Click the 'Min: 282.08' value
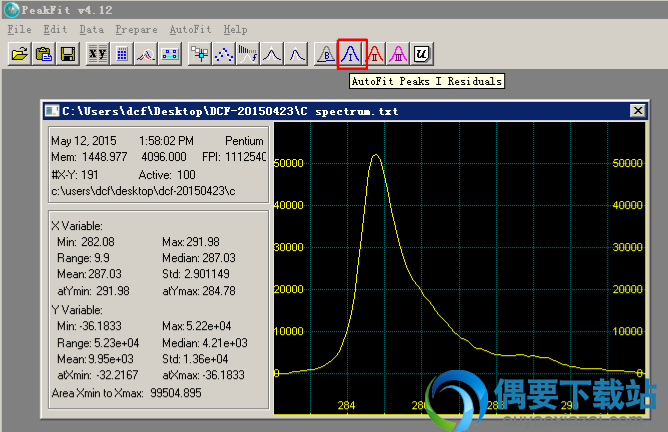668x432 pixels. (x=86, y=242)
